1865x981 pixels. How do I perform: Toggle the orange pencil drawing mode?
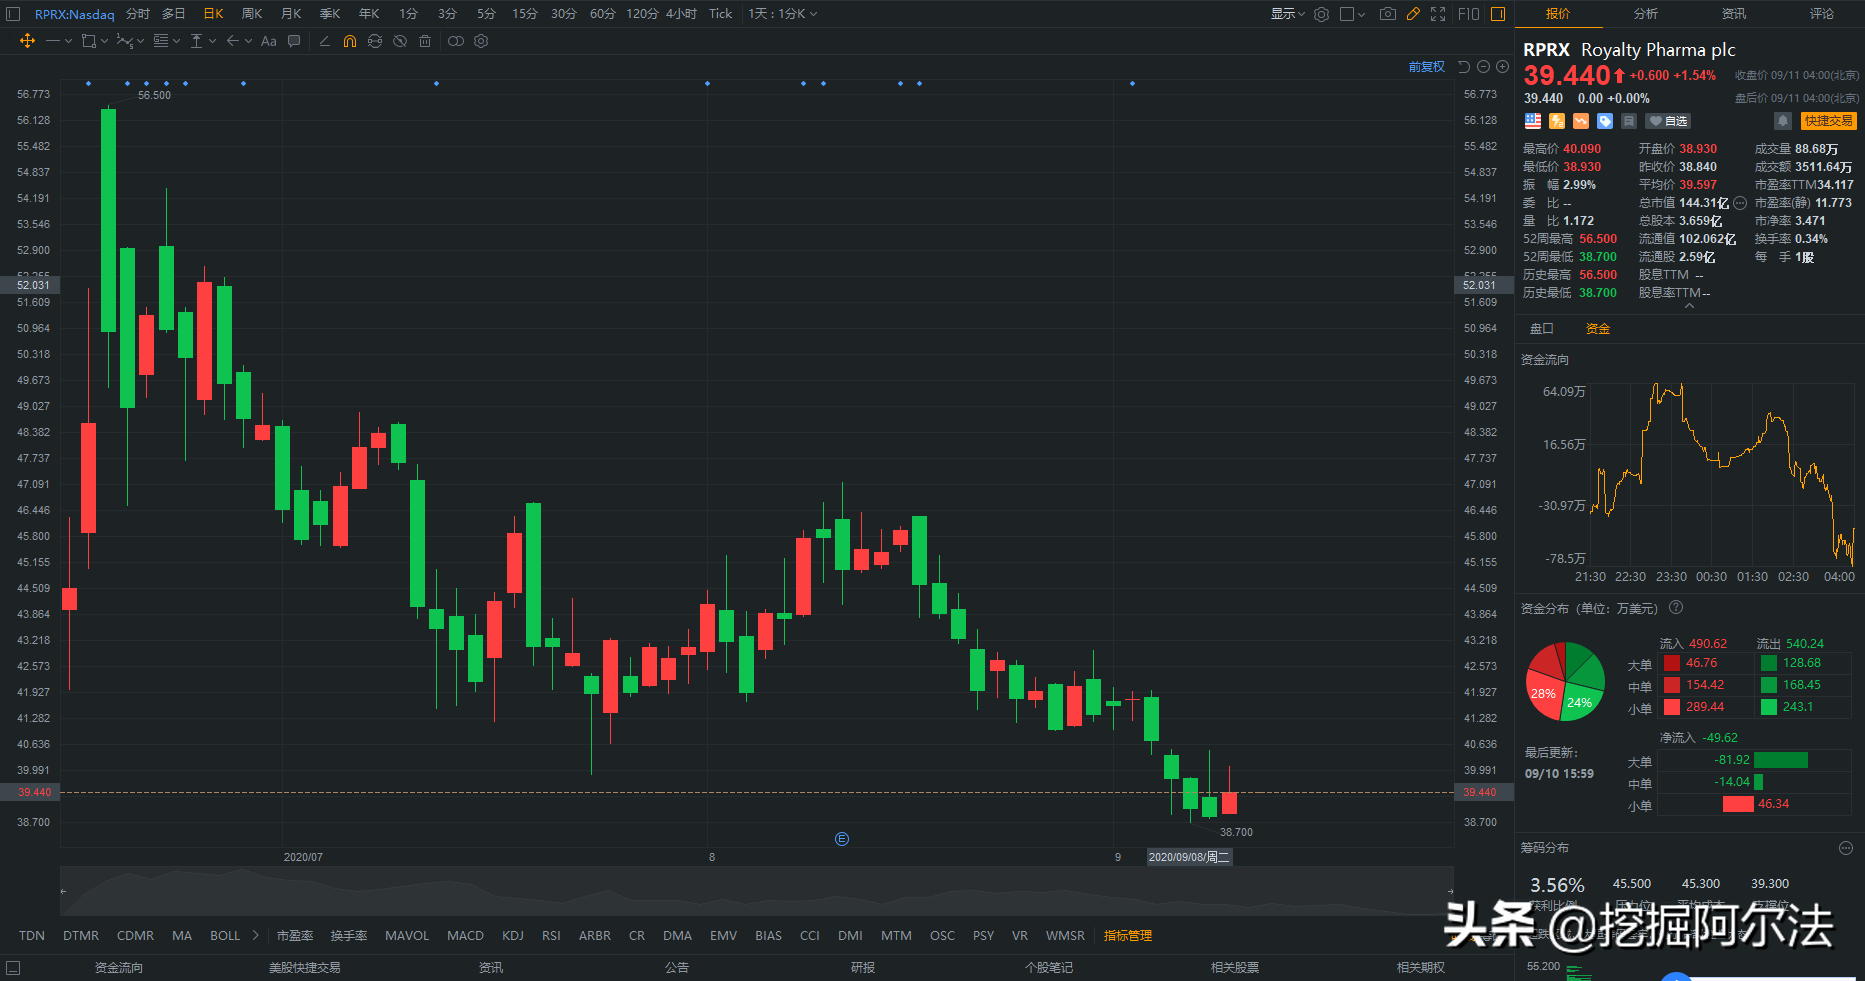1413,14
